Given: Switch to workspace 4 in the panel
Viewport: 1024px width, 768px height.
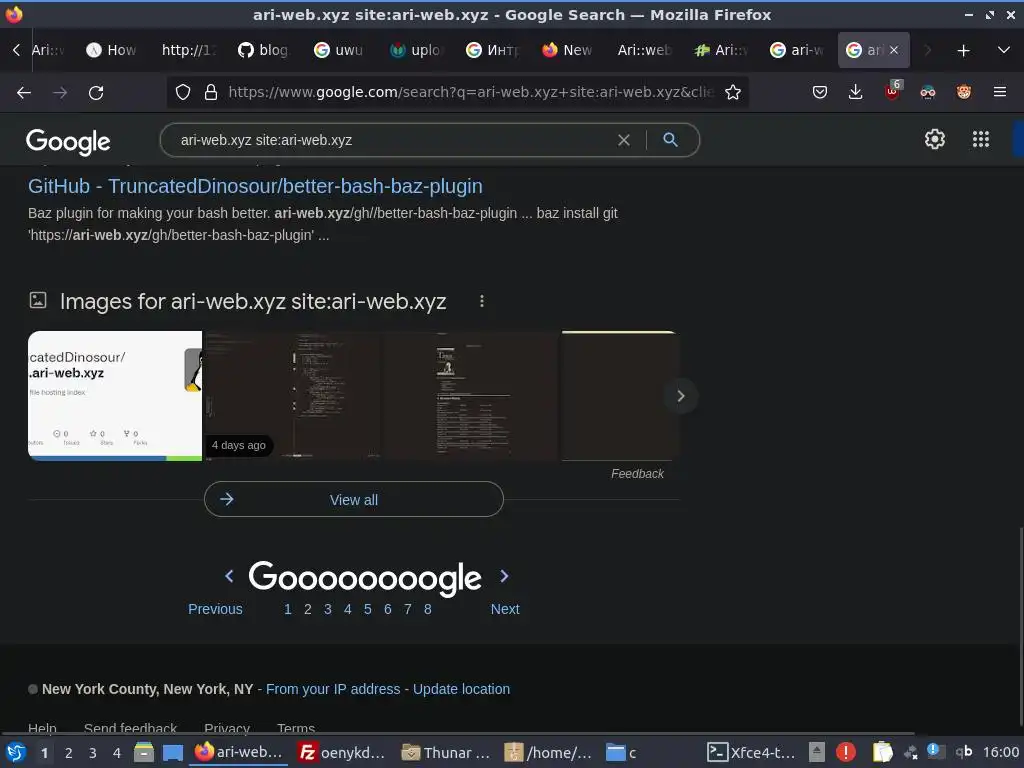Looking at the screenshot, I should (x=117, y=753).
